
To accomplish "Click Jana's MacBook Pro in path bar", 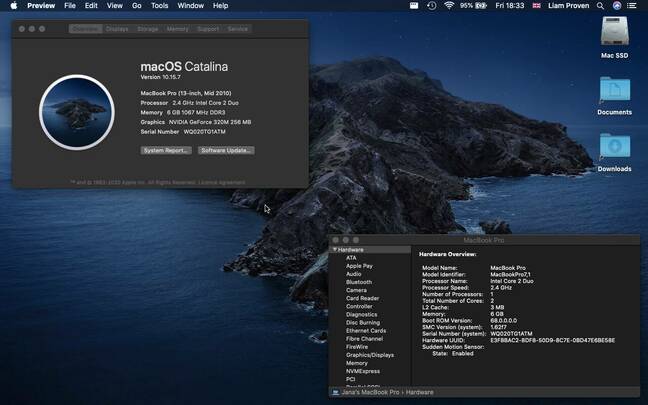I will [x=371, y=392].
